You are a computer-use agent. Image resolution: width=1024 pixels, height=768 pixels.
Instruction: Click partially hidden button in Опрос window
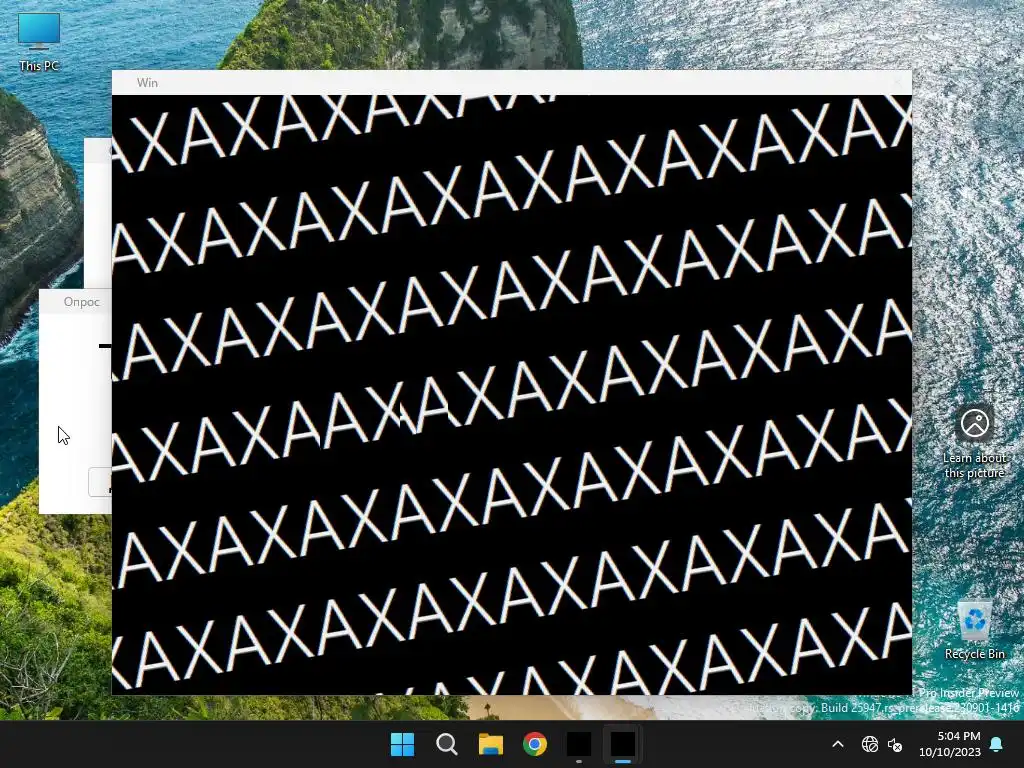[100, 482]
